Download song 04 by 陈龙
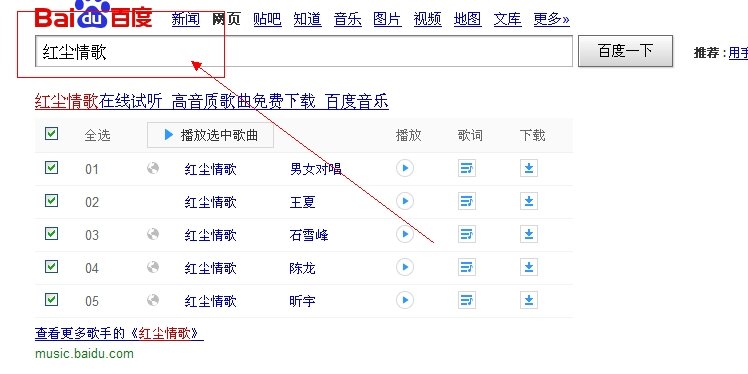 pyautogui.click(x=529, y=267)
